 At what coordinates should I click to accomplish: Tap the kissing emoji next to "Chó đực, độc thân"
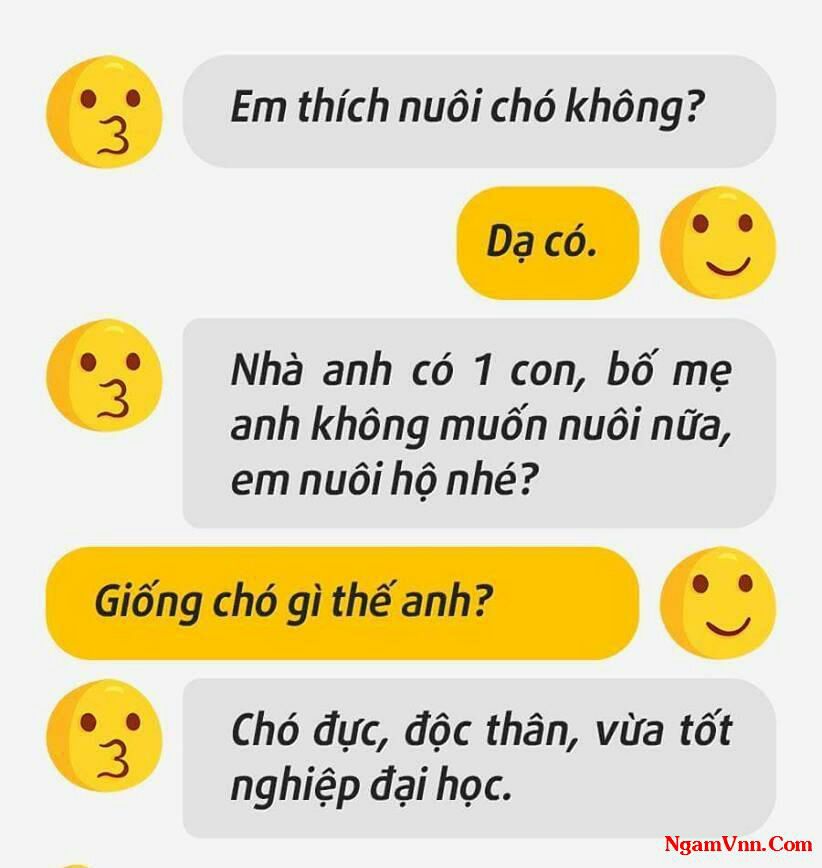tap(104, 736)
